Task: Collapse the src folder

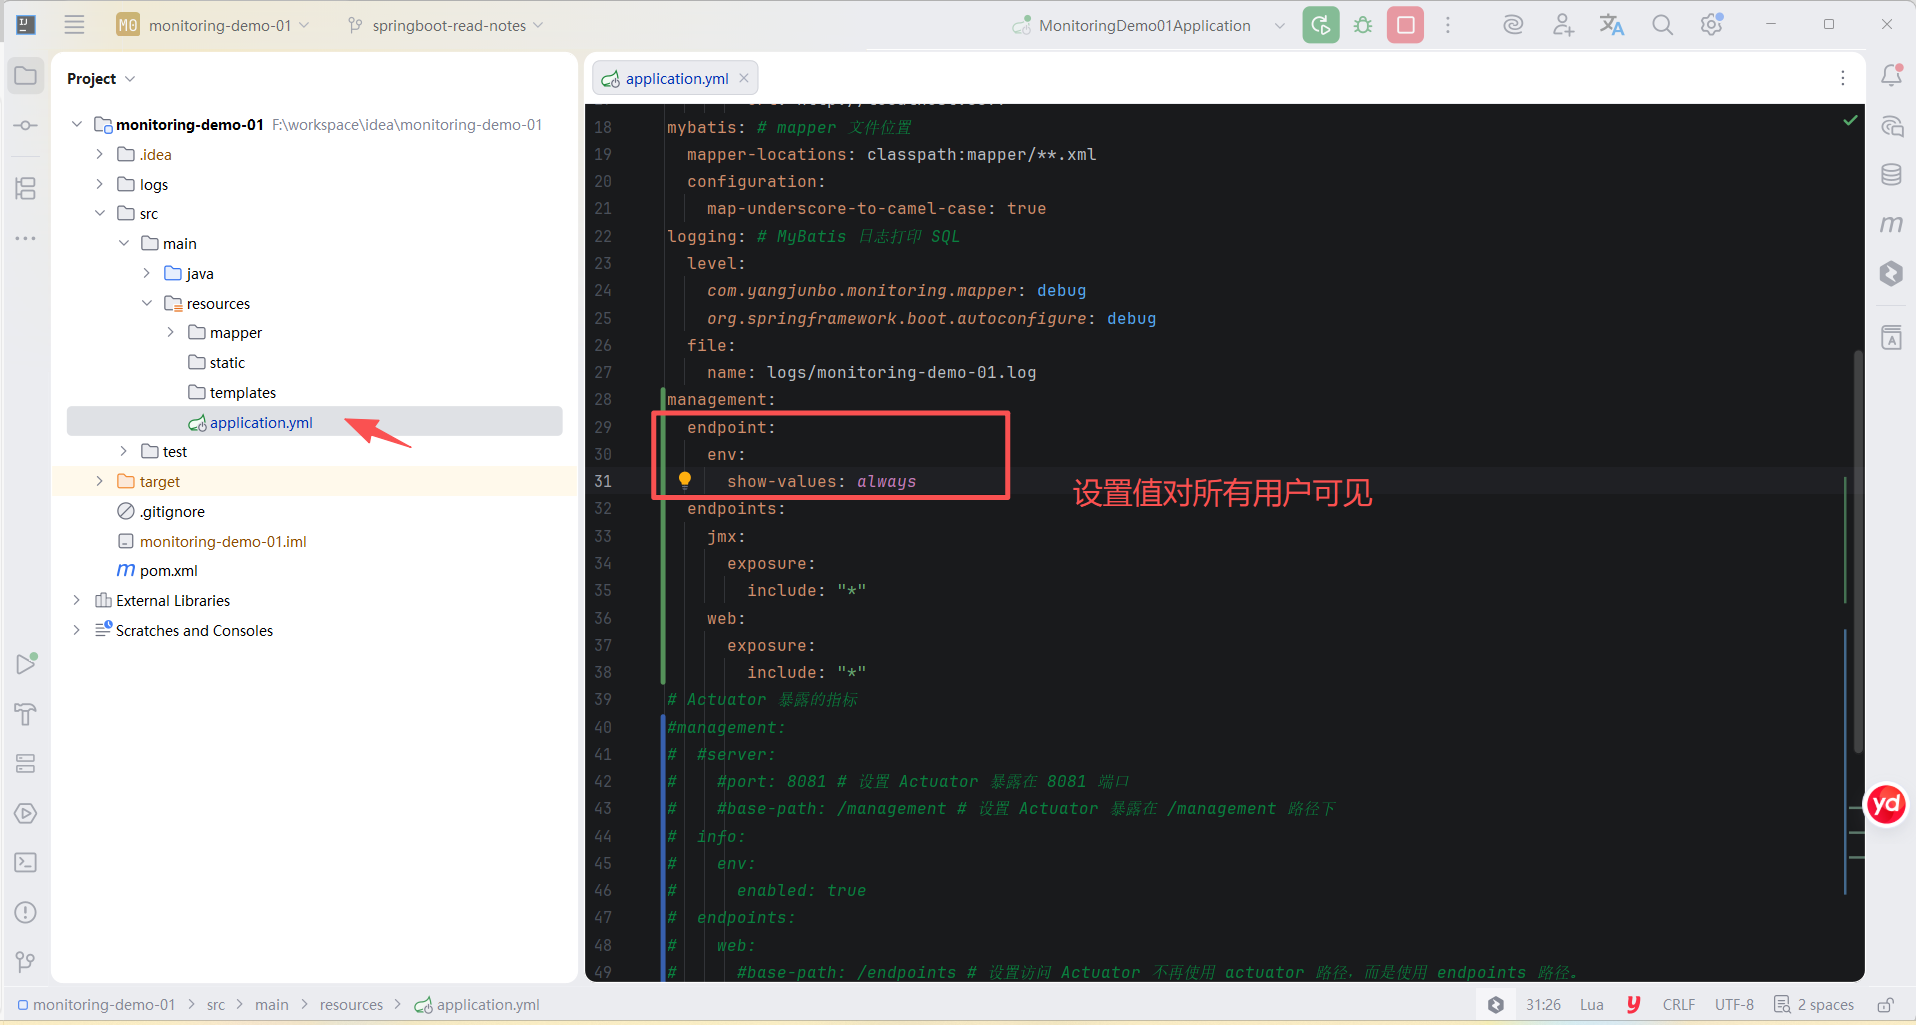Action: pos(100,213)
